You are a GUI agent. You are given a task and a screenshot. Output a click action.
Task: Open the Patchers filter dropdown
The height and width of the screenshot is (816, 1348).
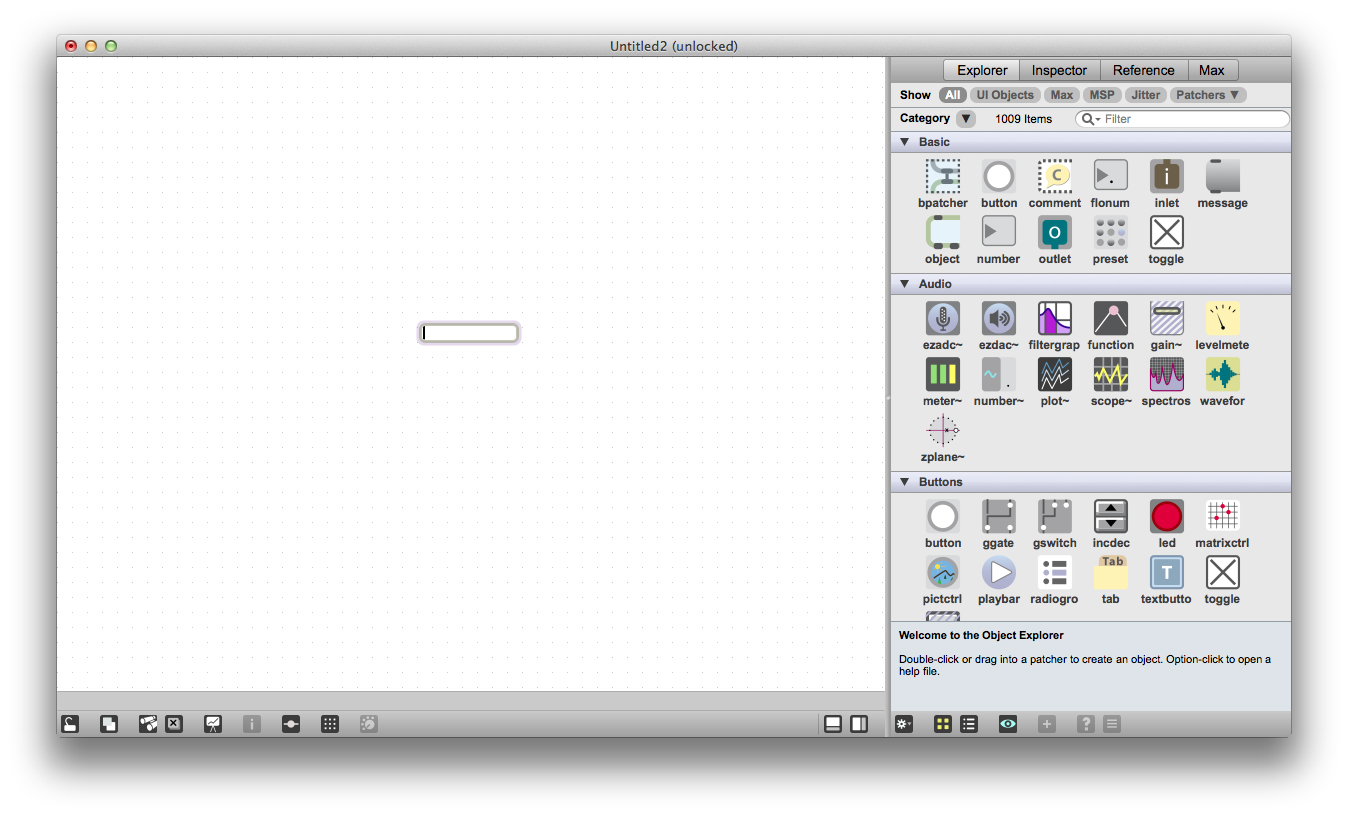(1208, 95)
